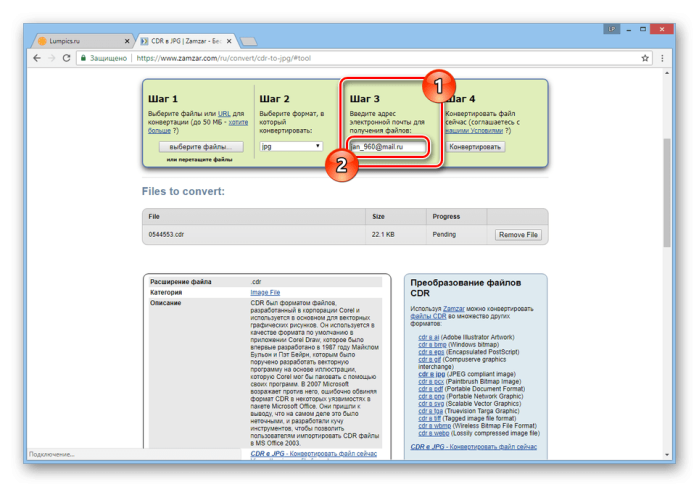Bookmark page with star icon
The image size is (699, 487).
pos(645,58)
